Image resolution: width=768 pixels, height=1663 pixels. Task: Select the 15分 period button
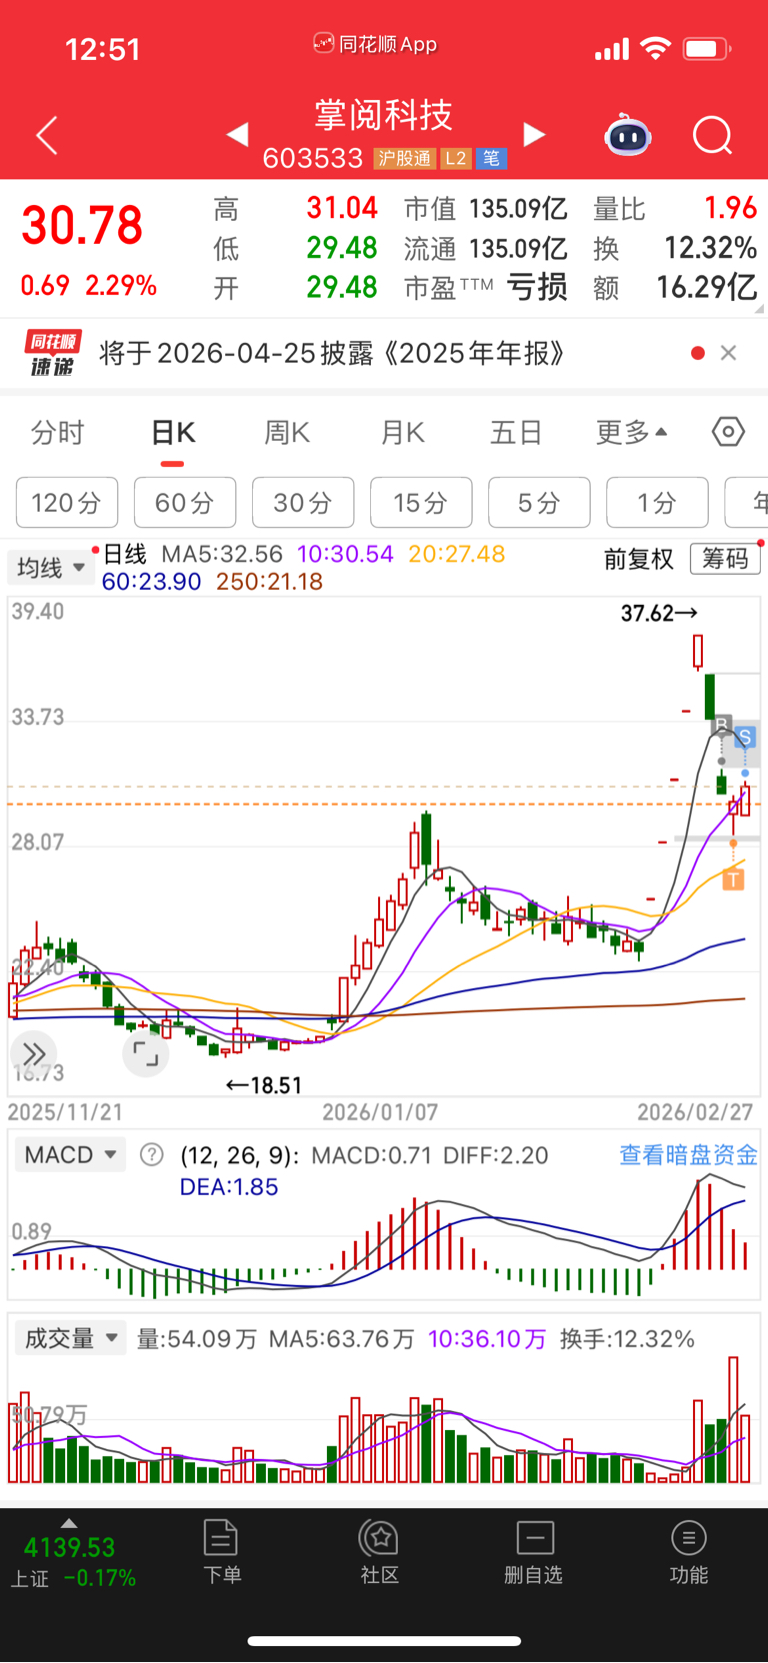point(421,502)
